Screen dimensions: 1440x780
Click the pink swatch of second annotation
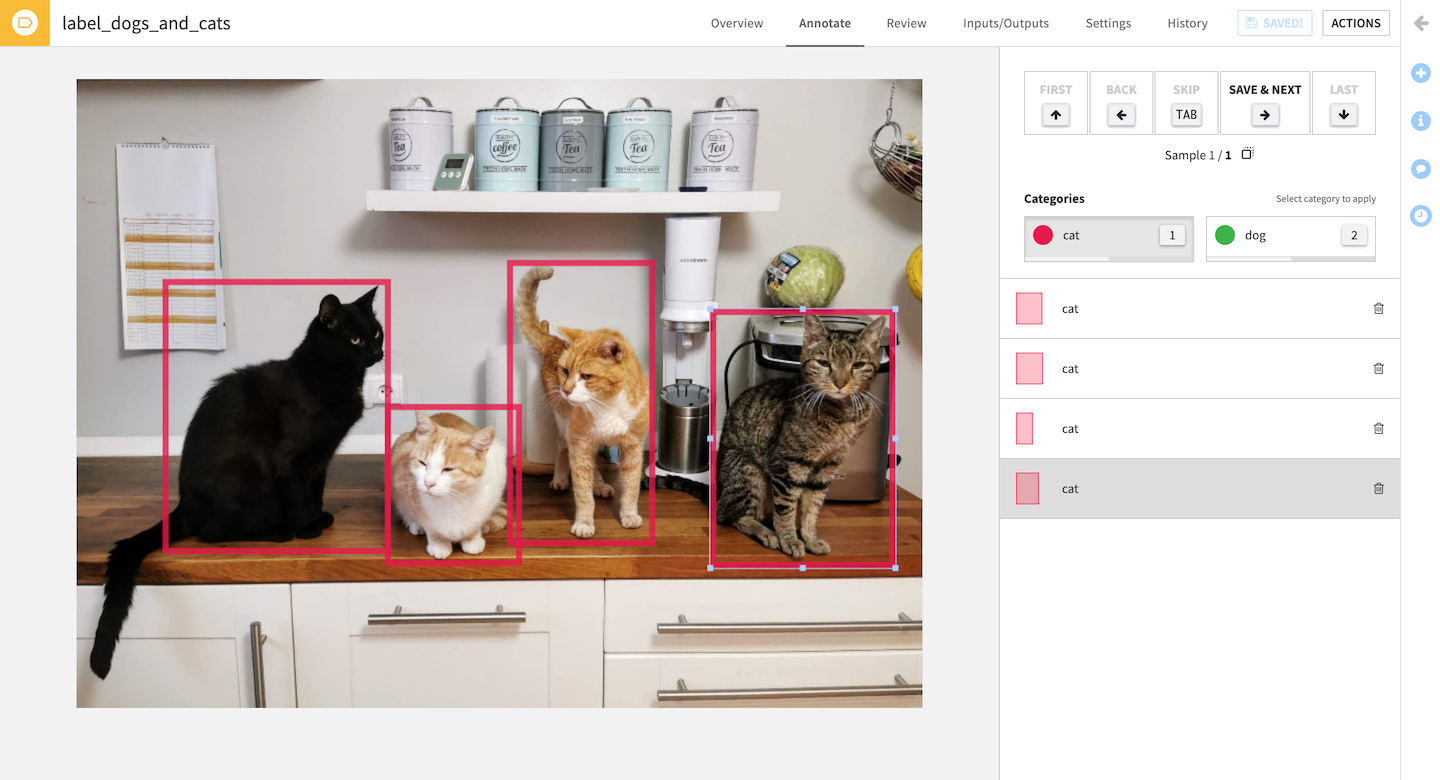coord(1029,368)
